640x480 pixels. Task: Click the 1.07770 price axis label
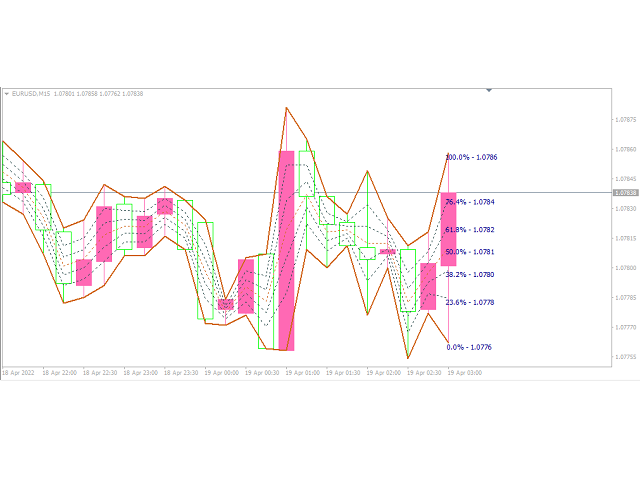(x=626, y=327)
